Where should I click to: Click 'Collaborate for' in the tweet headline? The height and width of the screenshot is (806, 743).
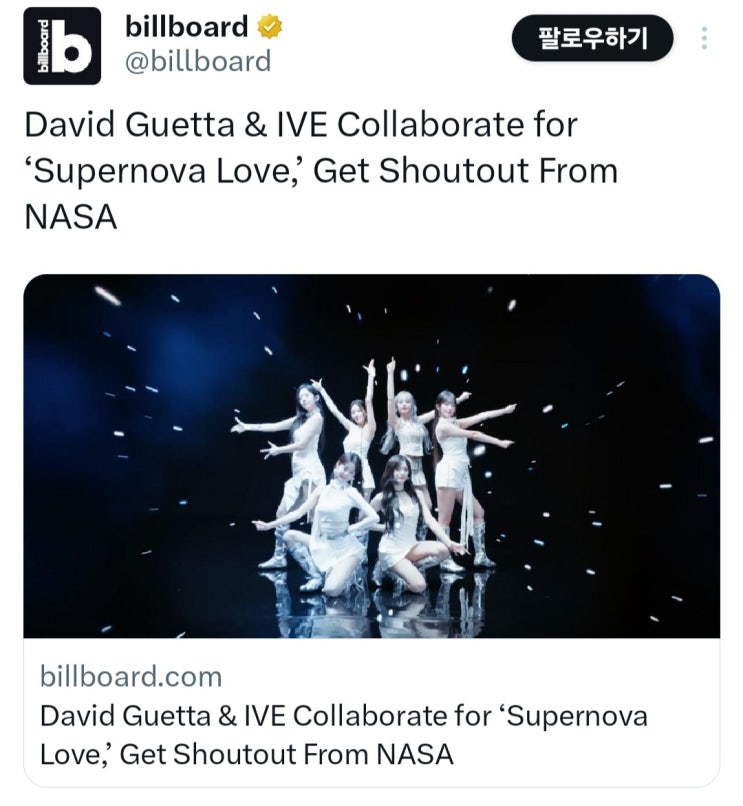(458, 124)
